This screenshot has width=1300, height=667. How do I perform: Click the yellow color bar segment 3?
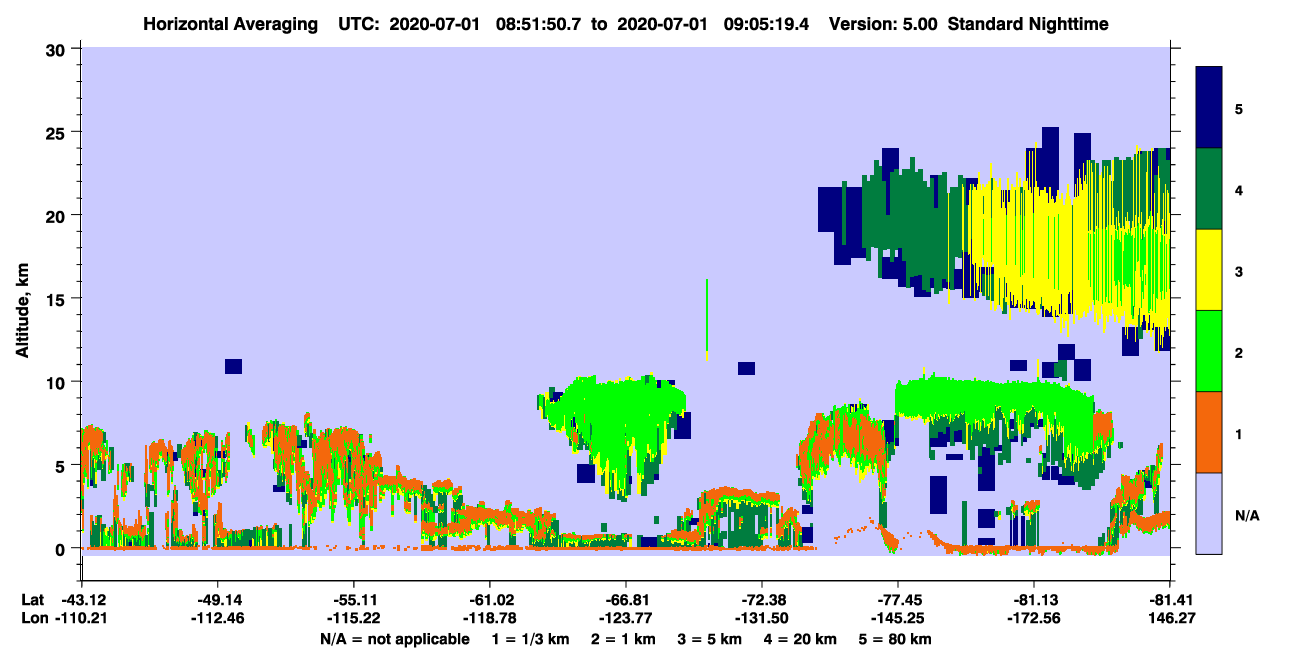click(x=1209, y=270)
